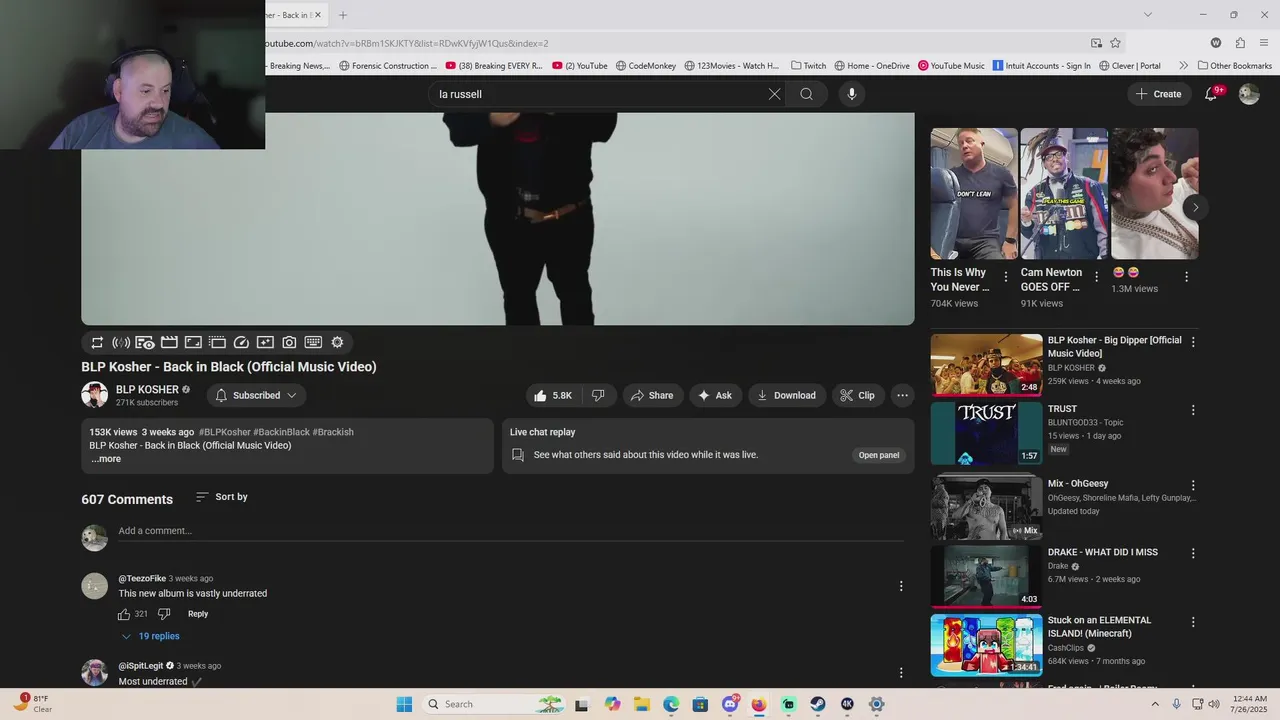1280x720 pixels.
Task: Open File Explorer in taskbar
Action: coord(642,704)
